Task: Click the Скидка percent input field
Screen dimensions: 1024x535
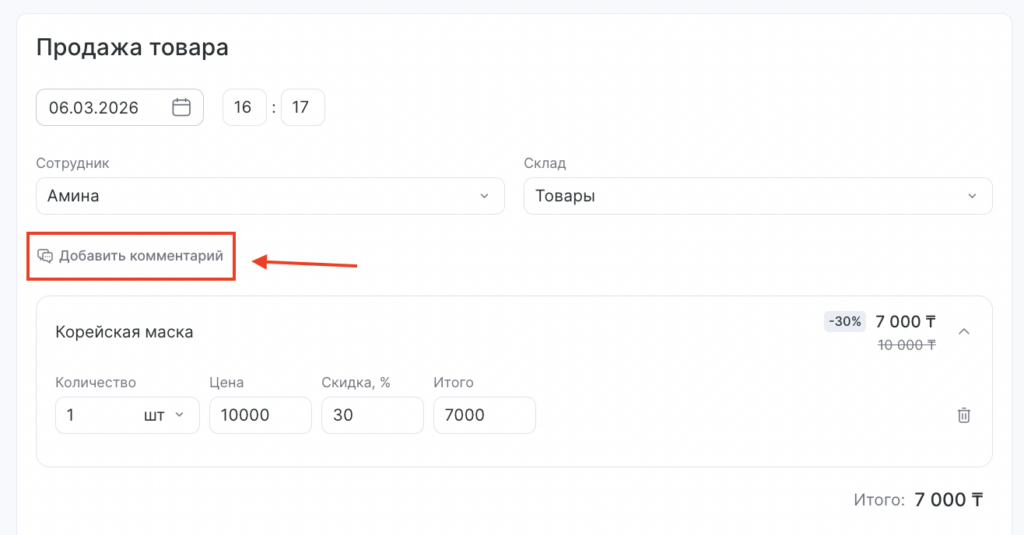Action: pyautogui.click(x=372, y=415)
